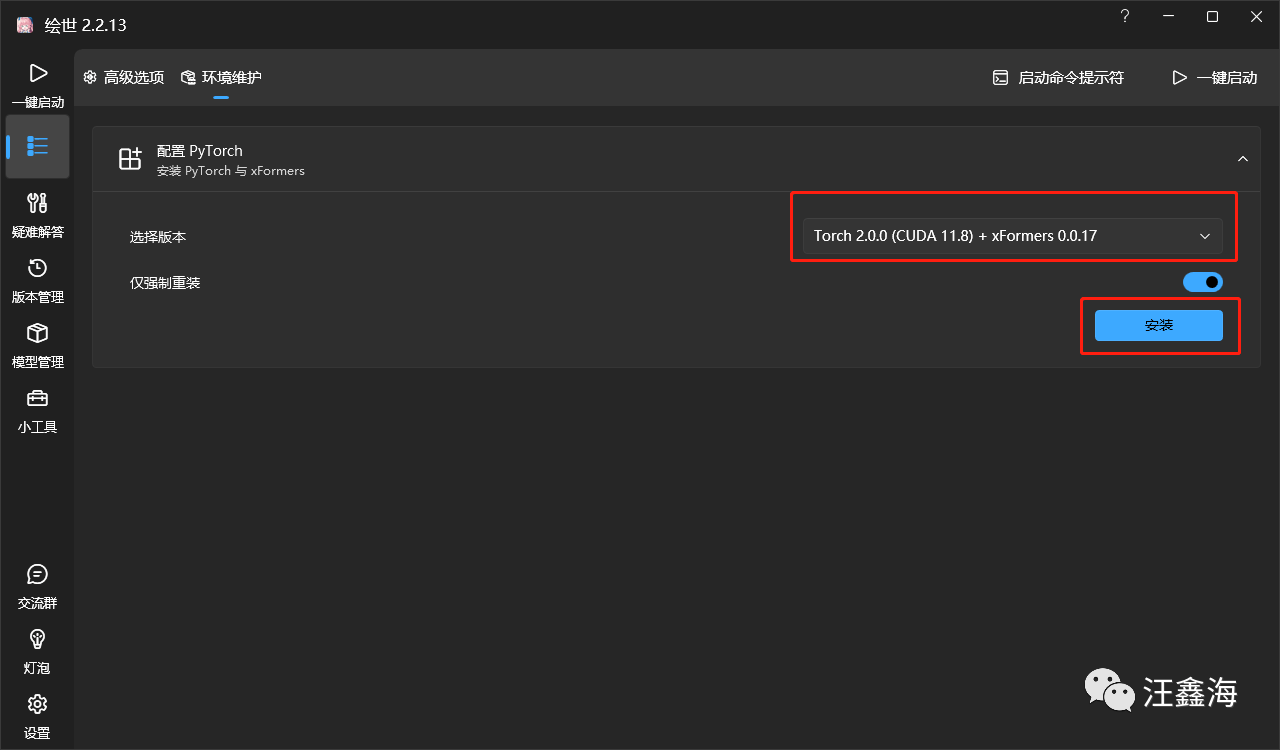1280x750 pixels.
Task: Click the help question mark in title bar
Action: 1125,17
